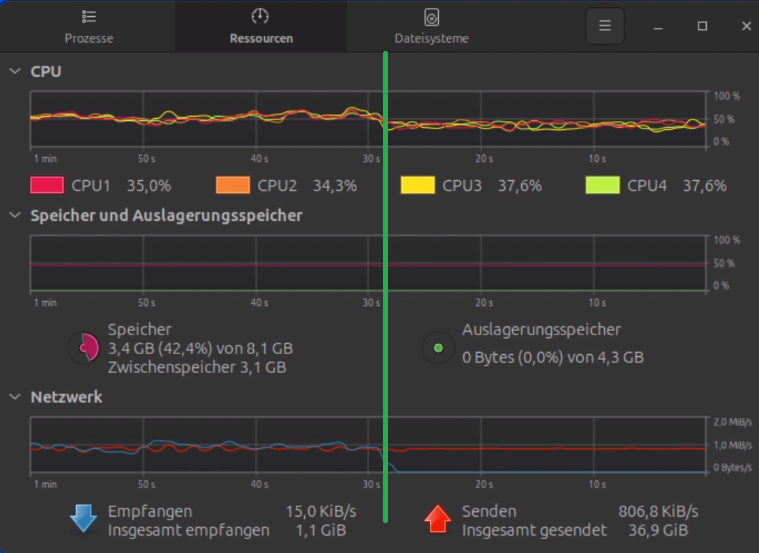Screen dimensions: 759x553
Task: Collapse Speicher und Auslagerungsspeicher section
Action: [x=15, y=215]
